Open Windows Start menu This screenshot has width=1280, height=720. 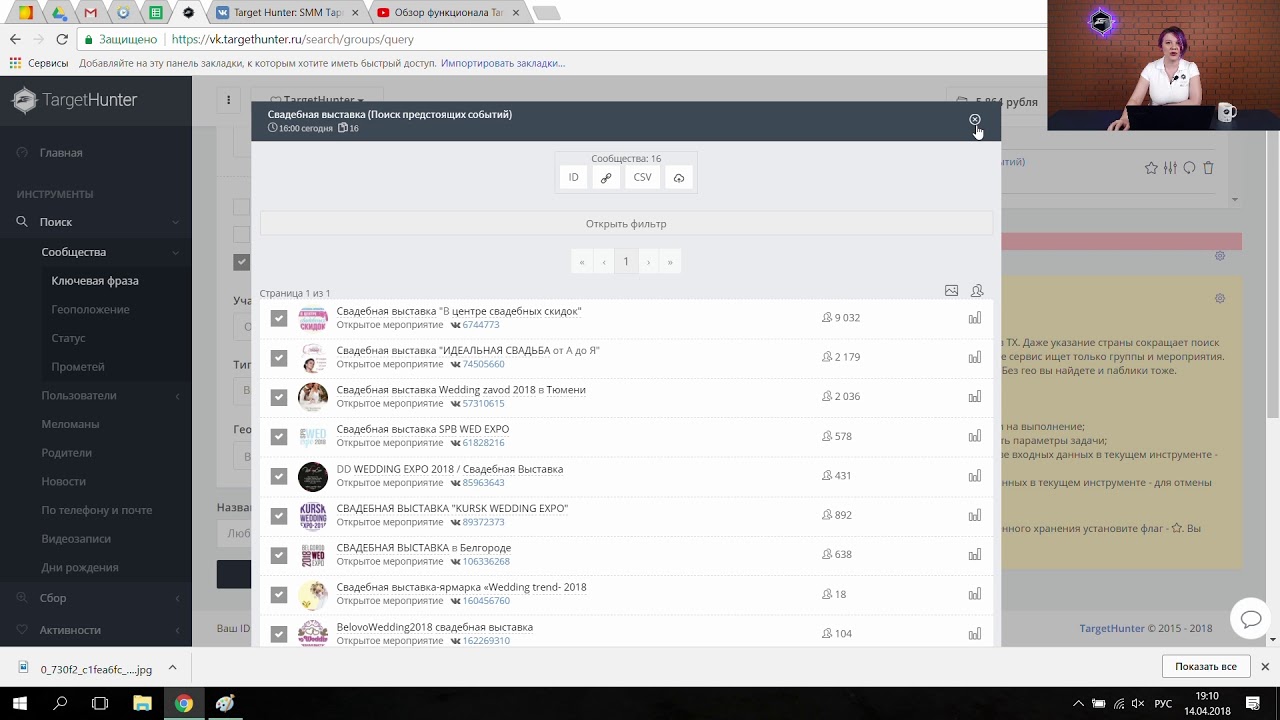(20, 704)
